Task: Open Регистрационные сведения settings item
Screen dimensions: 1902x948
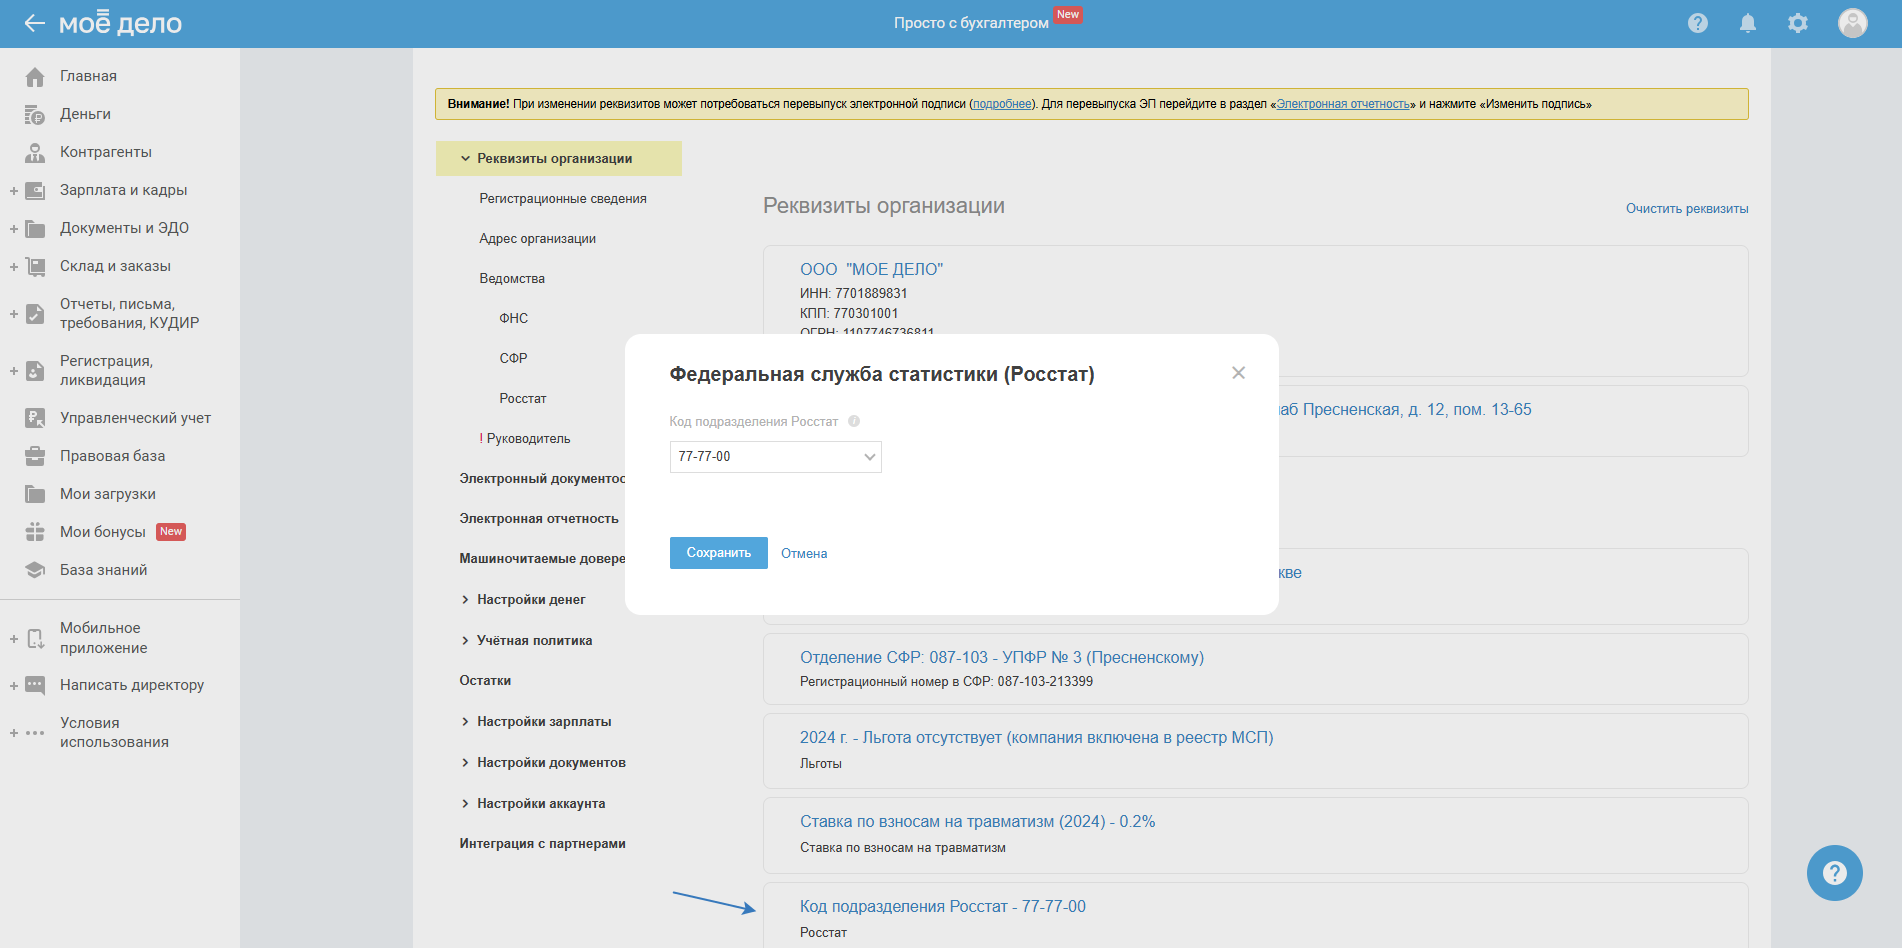Action: coord(563,199)
